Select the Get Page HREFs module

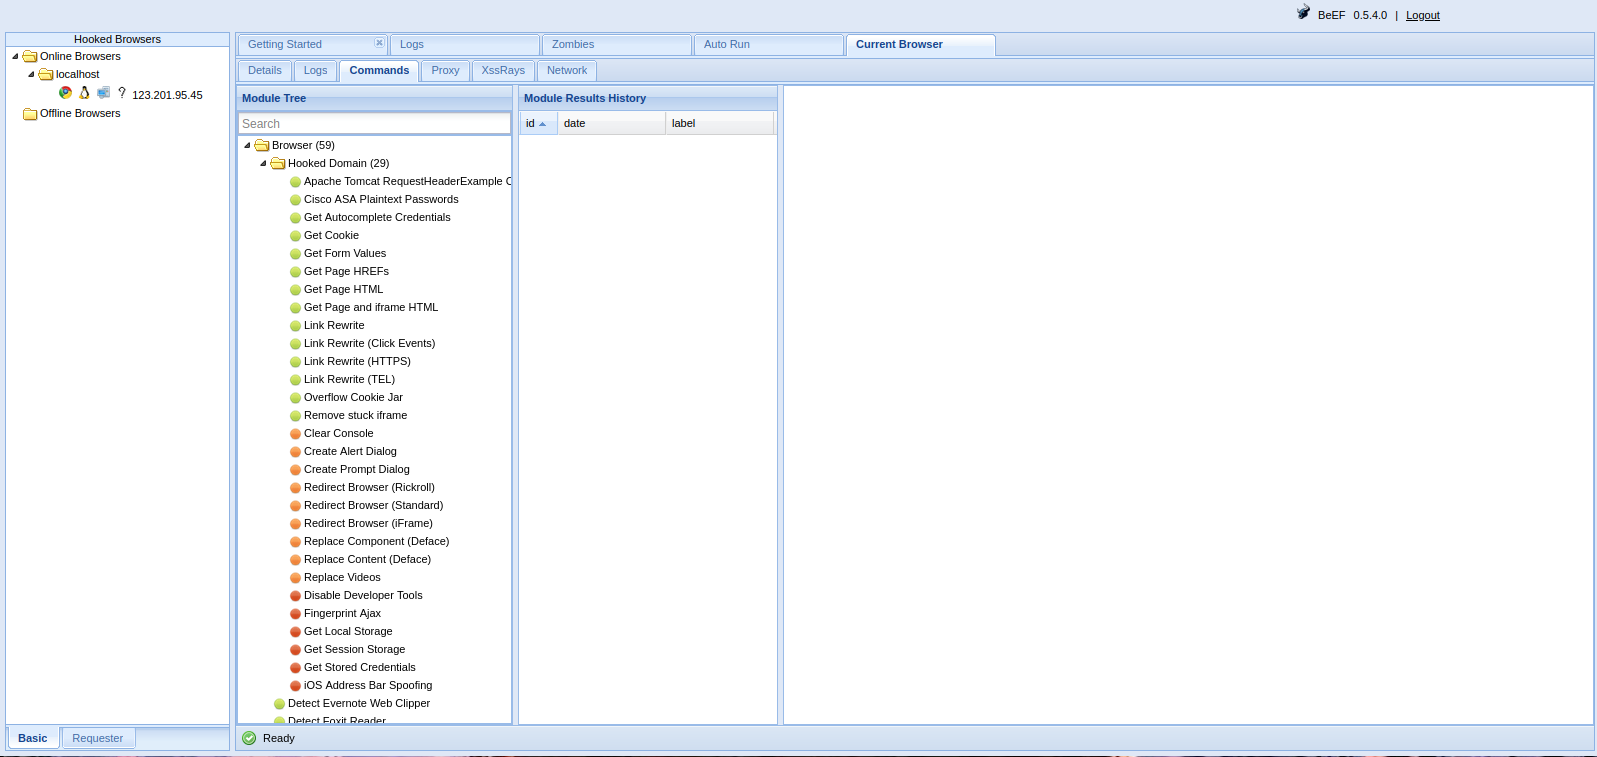tap(346, 272)
